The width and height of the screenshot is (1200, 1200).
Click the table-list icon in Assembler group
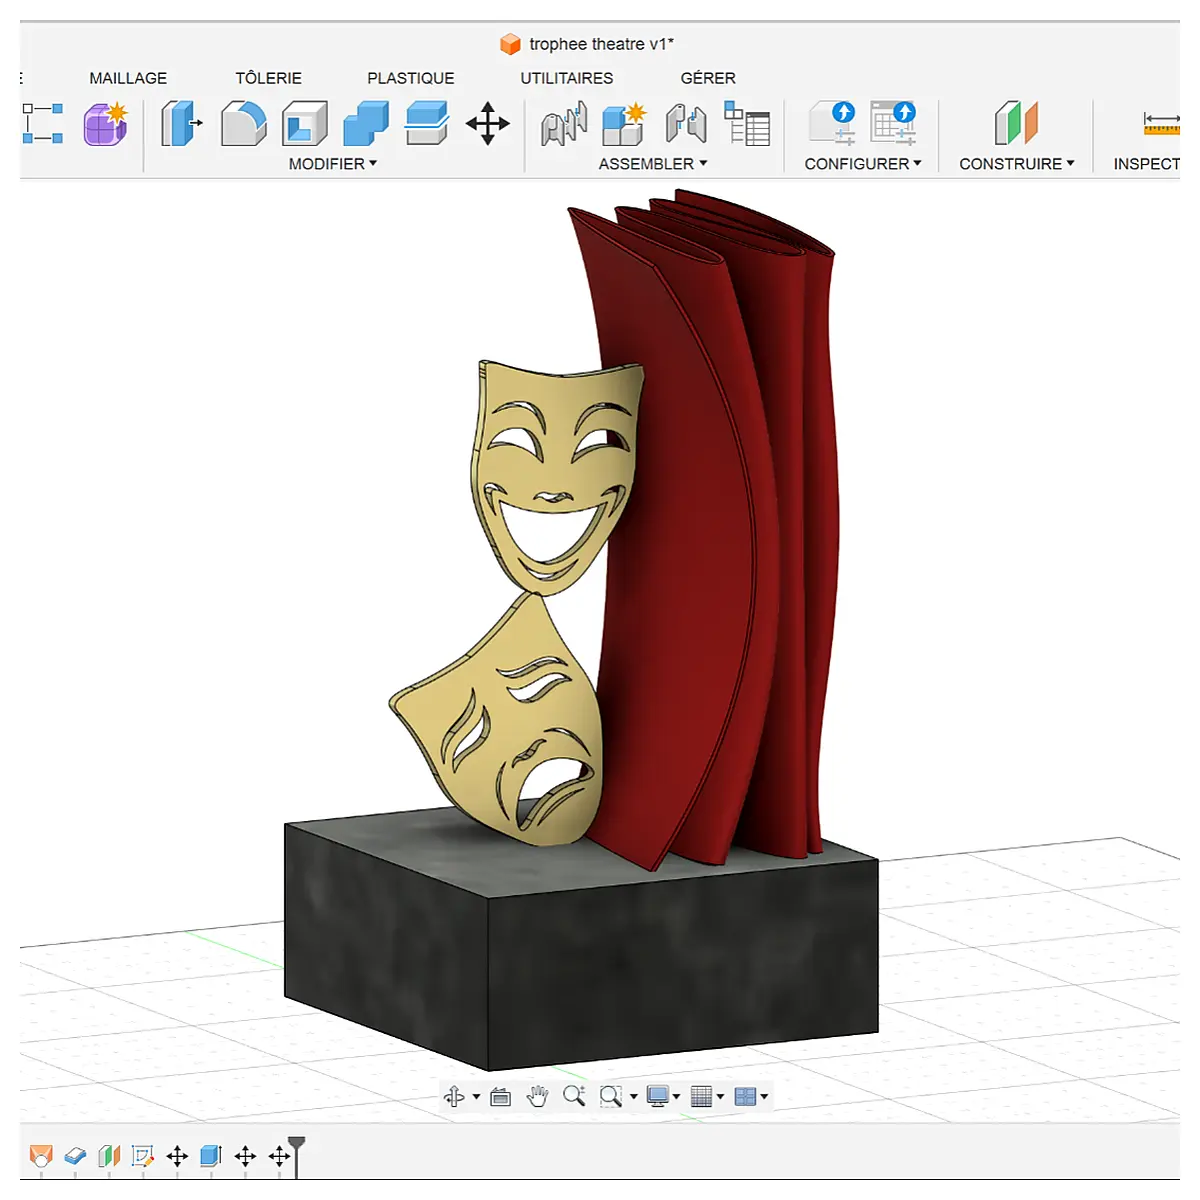(x=747, y=124)
